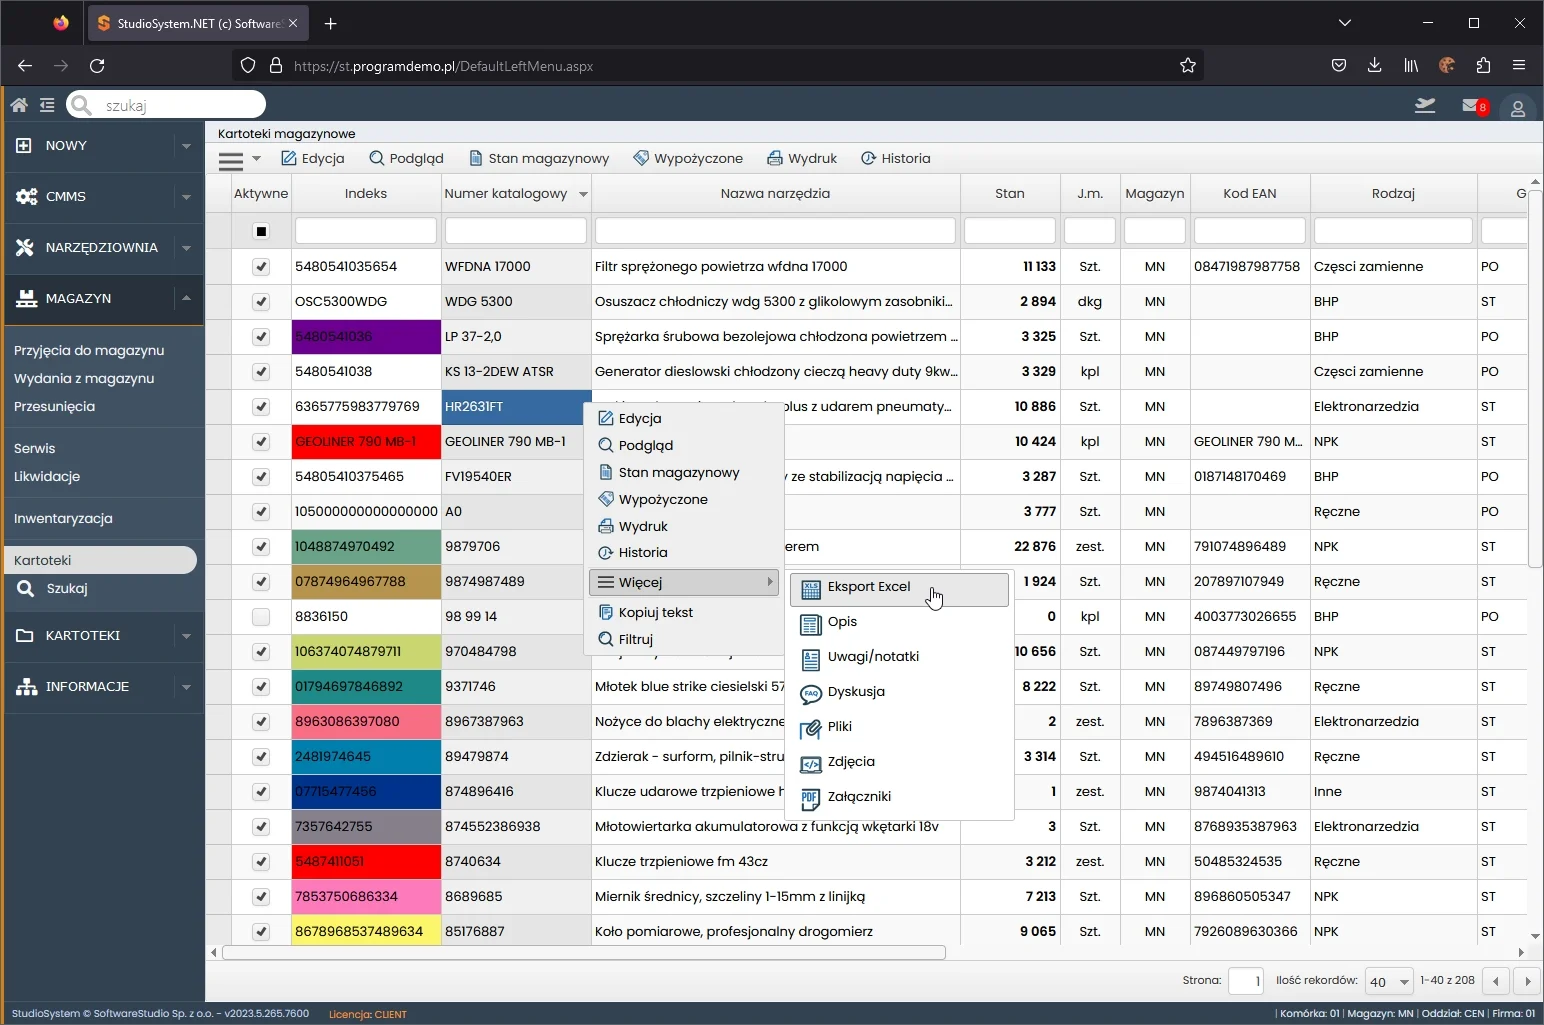Click the home icon in the top bar
Screen dimensions: 1544x1025
18,105
